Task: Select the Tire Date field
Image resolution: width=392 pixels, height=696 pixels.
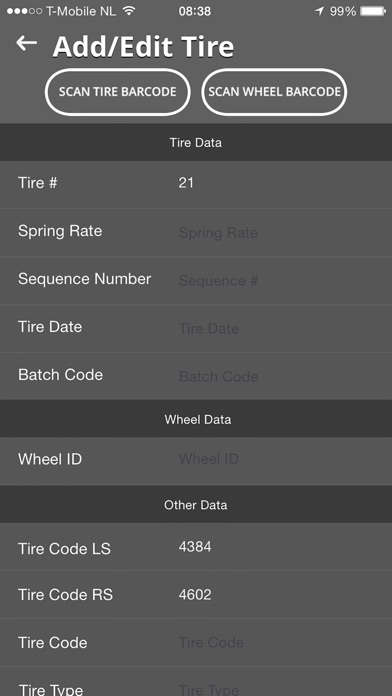Action: [280, 328]
